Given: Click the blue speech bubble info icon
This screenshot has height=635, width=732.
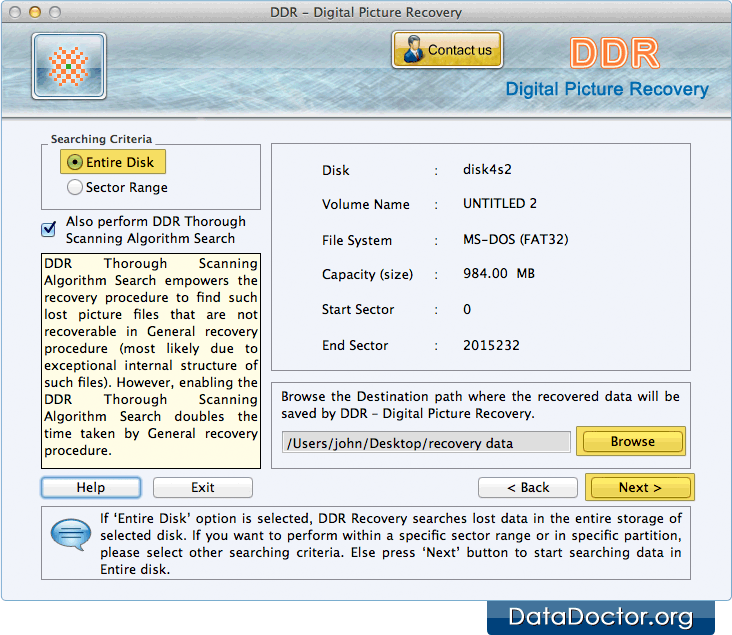Looking at the screenshot, I should (x=70, y=534).
